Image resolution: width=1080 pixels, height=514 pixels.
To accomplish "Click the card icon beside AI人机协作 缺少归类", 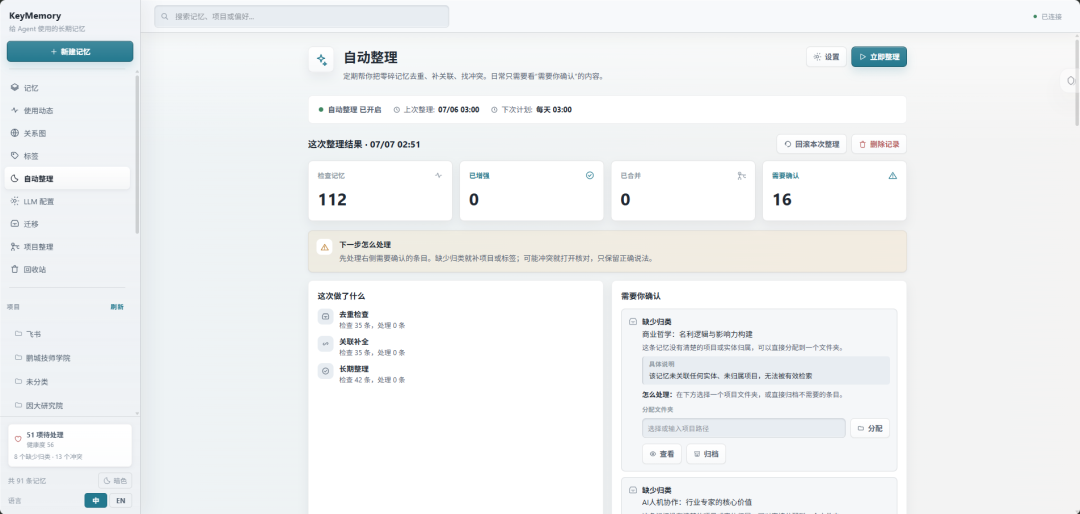I will coord(632,491).
